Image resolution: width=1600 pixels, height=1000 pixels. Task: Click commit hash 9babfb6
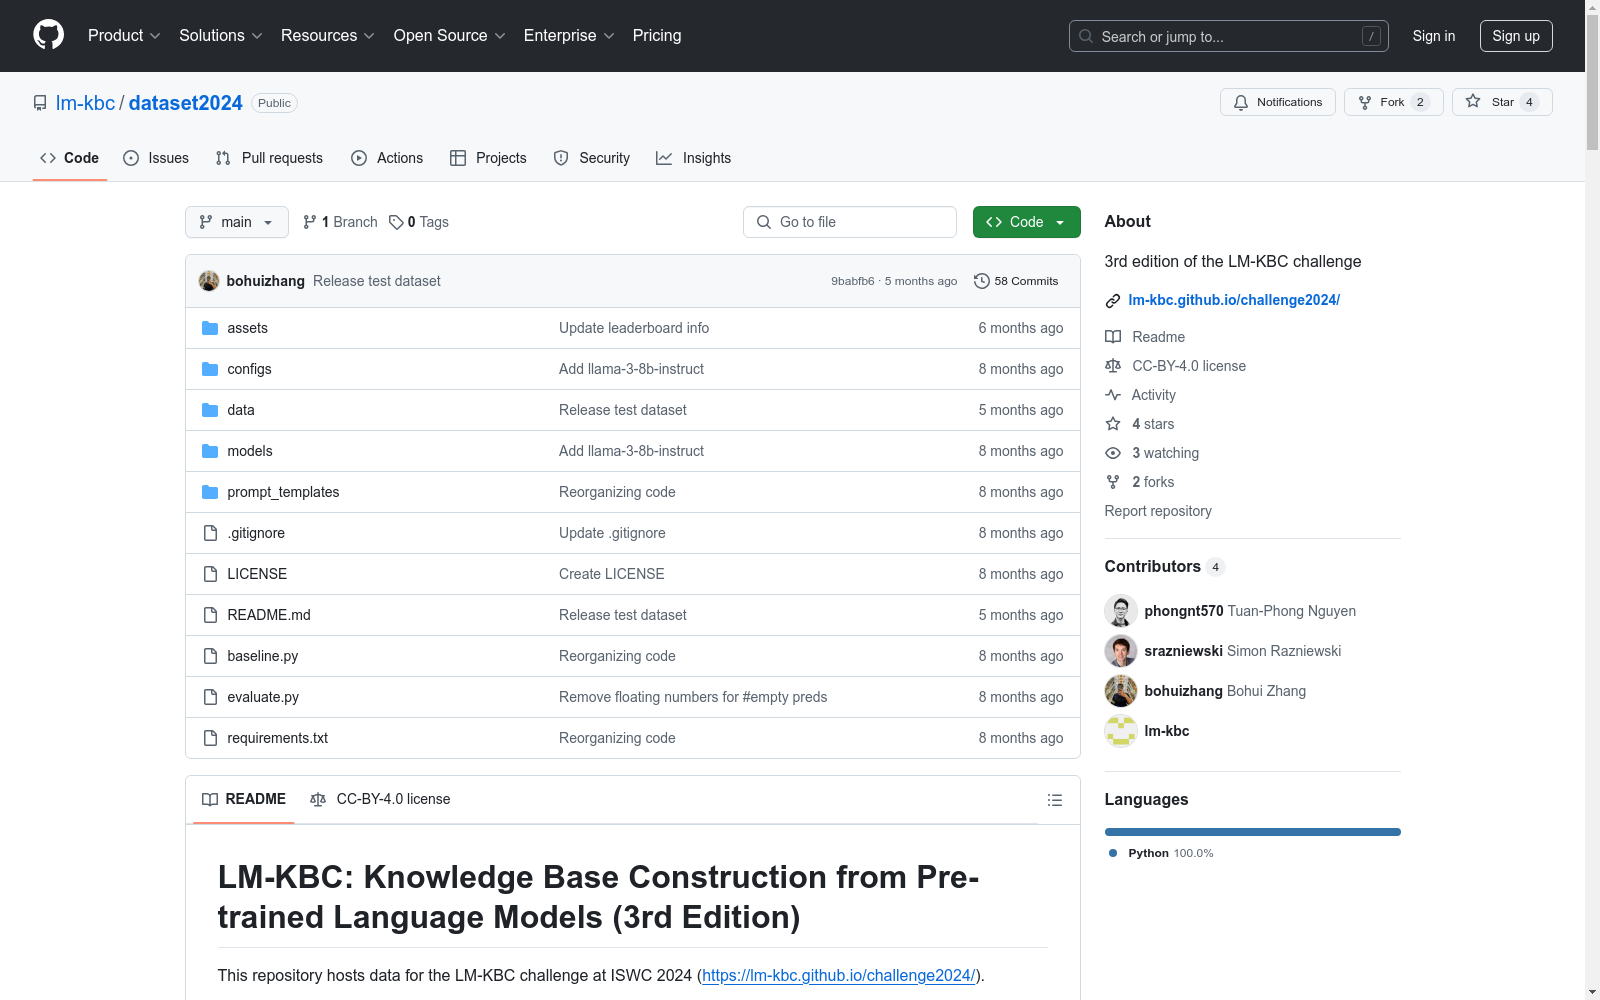pos(853,281)
